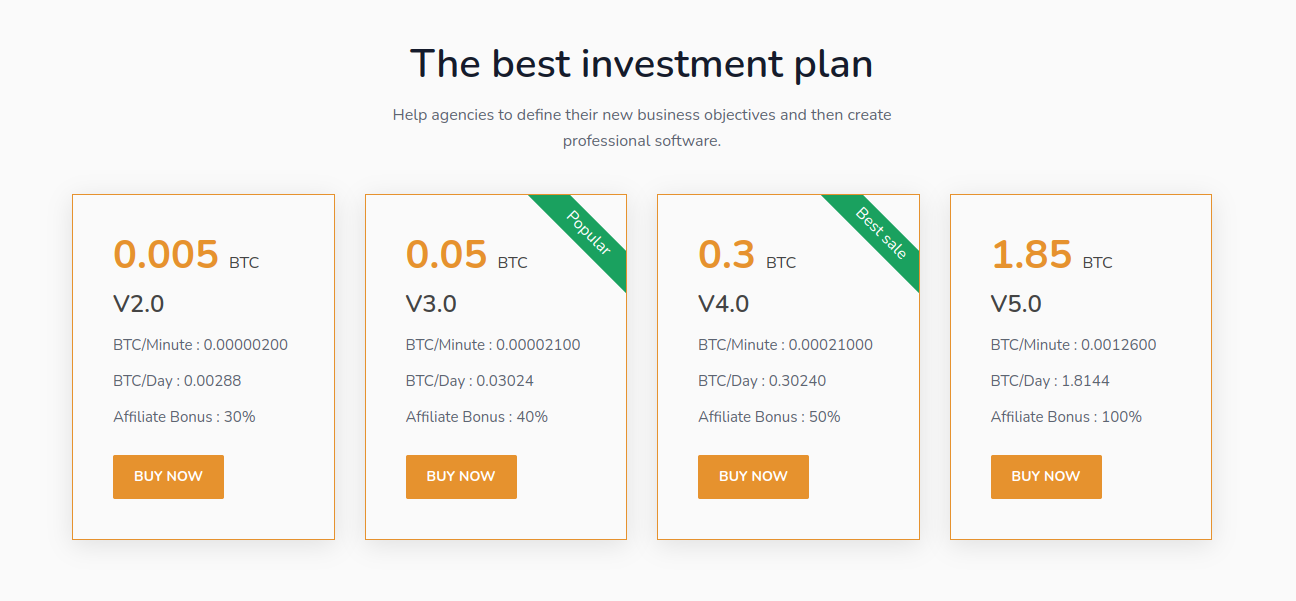
Task: Click the V4.0 plan title
Action: pyautogui.click(x=724, y=304)
